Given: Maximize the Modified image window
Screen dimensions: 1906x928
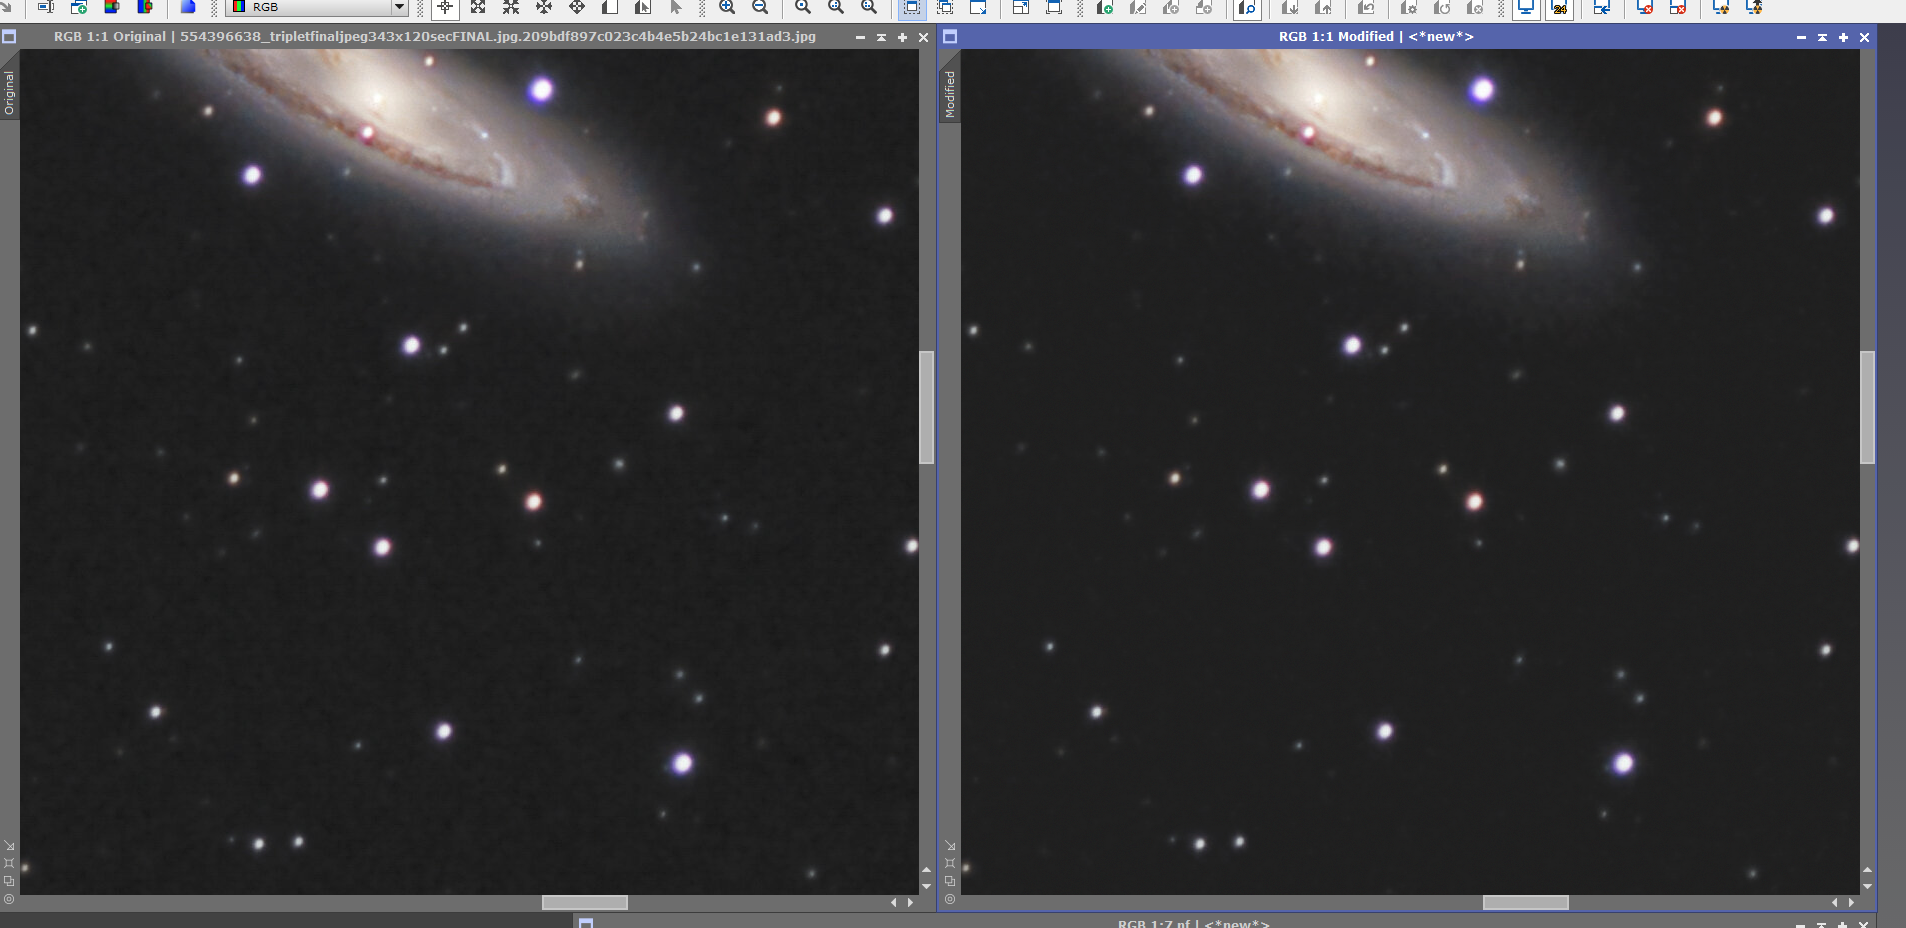Looking at the screenshot, I should coord(1843,37).
